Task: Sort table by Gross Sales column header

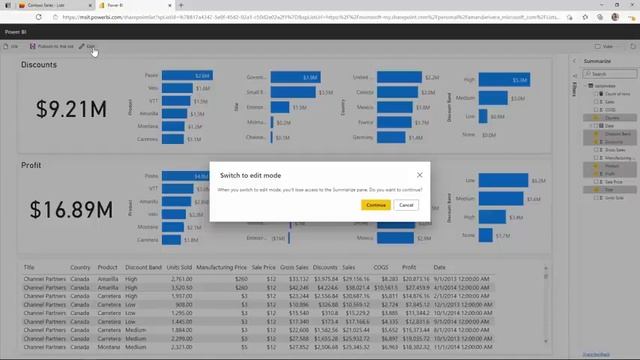Action: (x=294, y=267)
